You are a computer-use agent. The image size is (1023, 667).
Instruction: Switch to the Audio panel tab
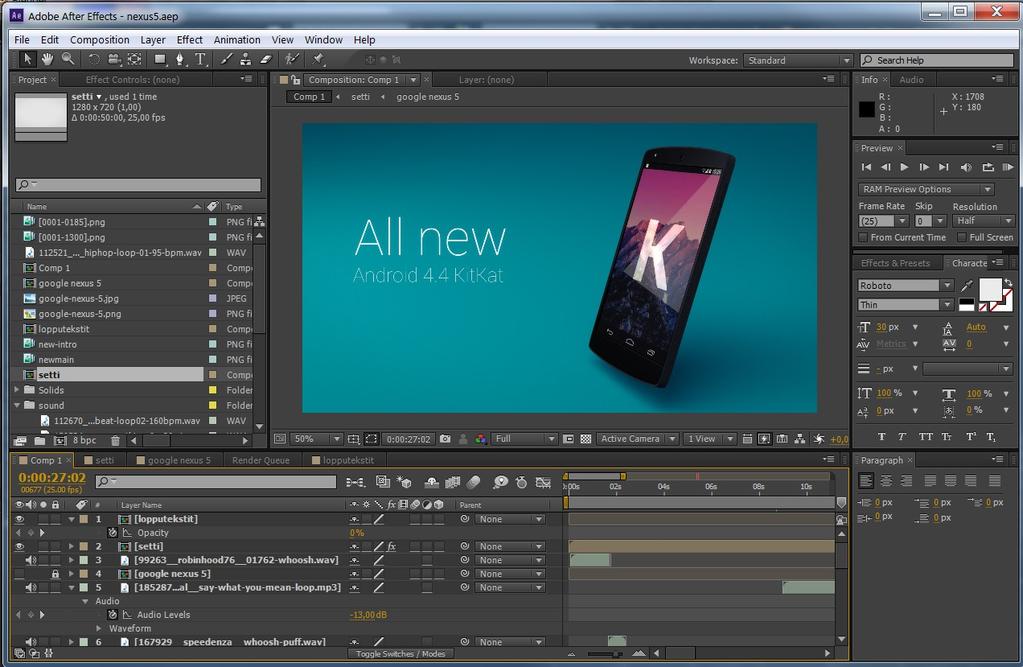point(911,80)
